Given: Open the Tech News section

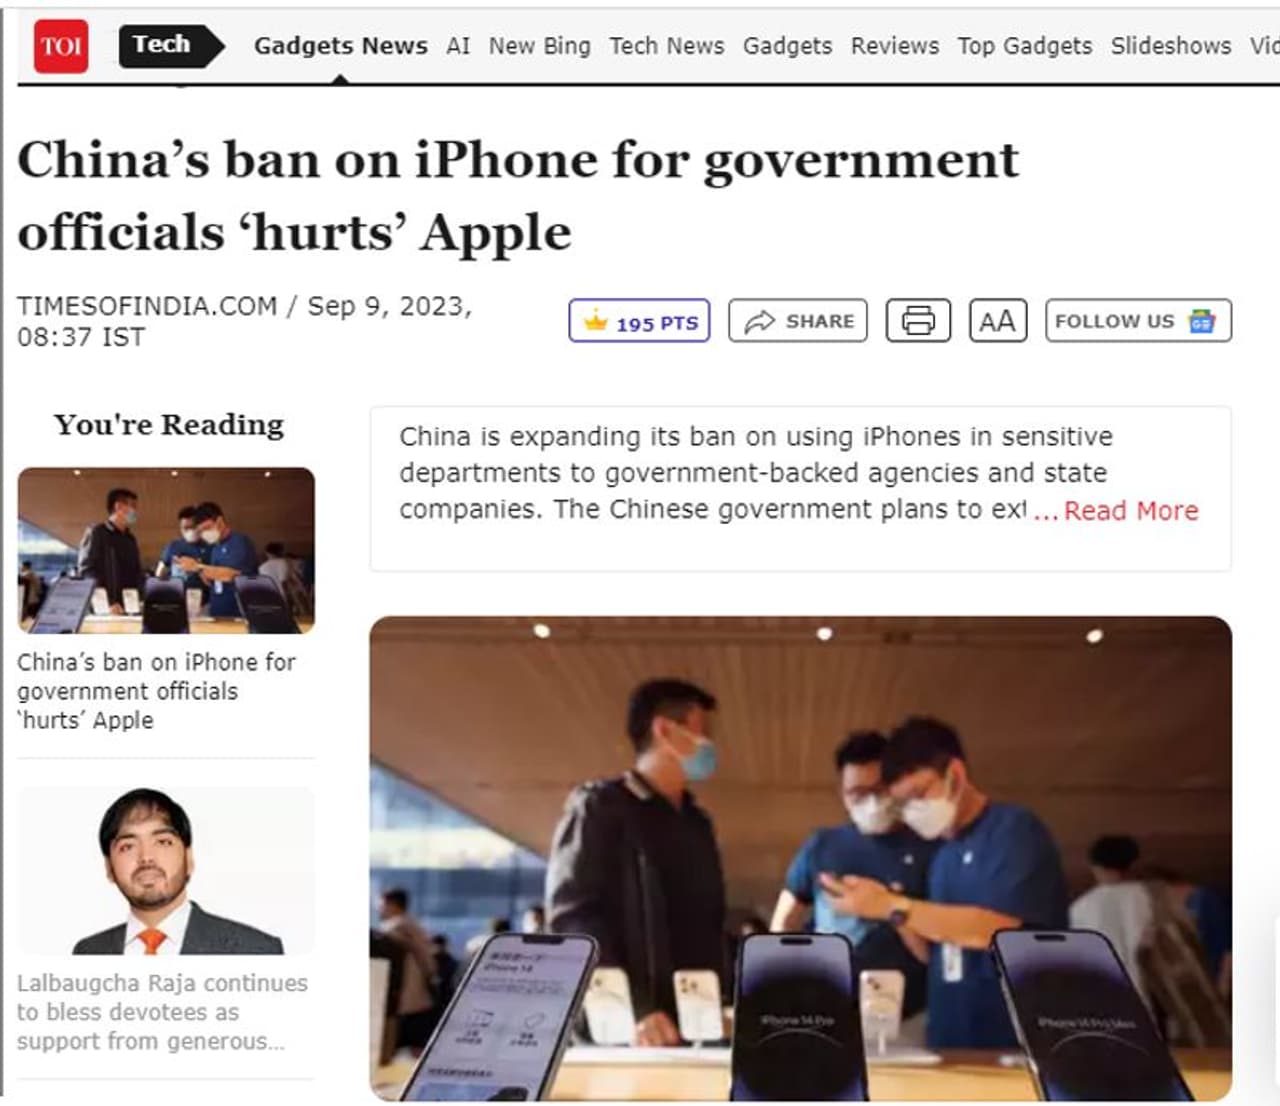Looking at the screenshot, I should click(x=667, y=46).
